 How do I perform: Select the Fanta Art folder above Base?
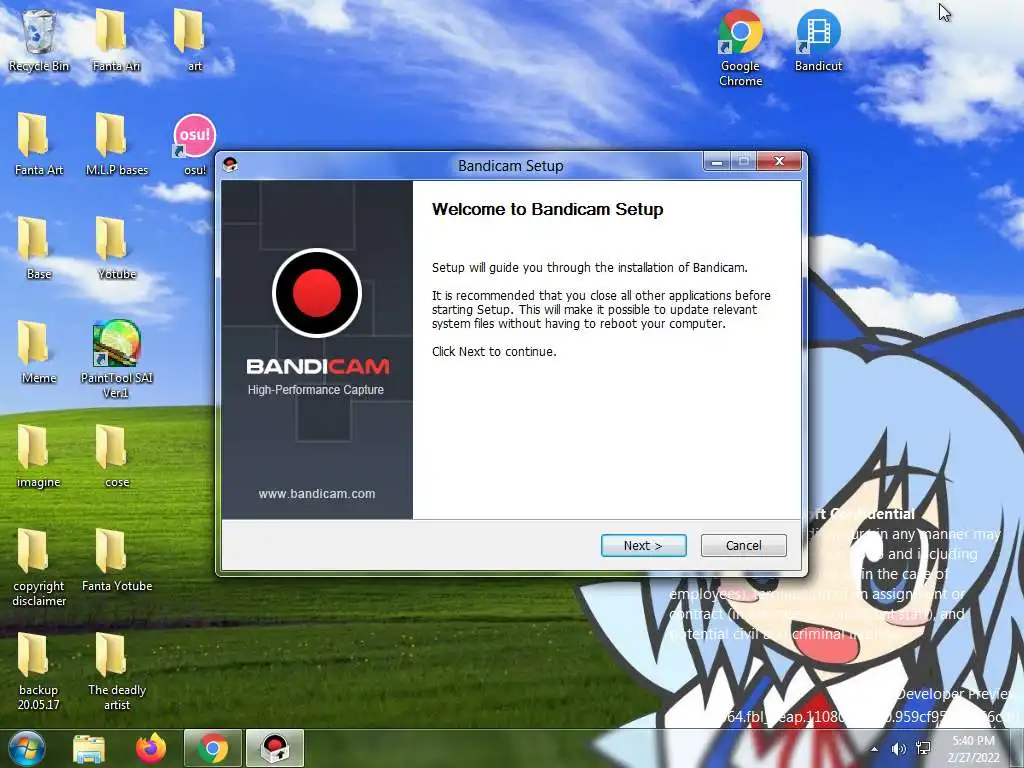39,144
